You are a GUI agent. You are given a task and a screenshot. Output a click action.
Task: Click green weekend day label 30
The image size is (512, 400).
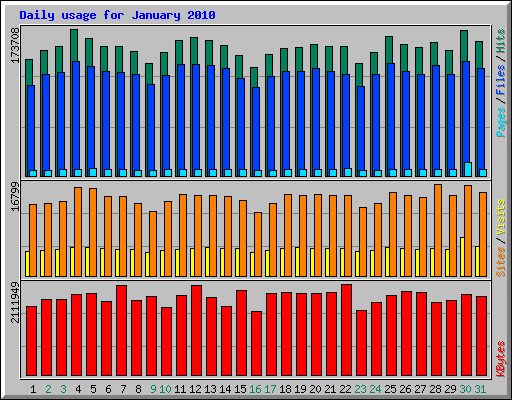465,389
